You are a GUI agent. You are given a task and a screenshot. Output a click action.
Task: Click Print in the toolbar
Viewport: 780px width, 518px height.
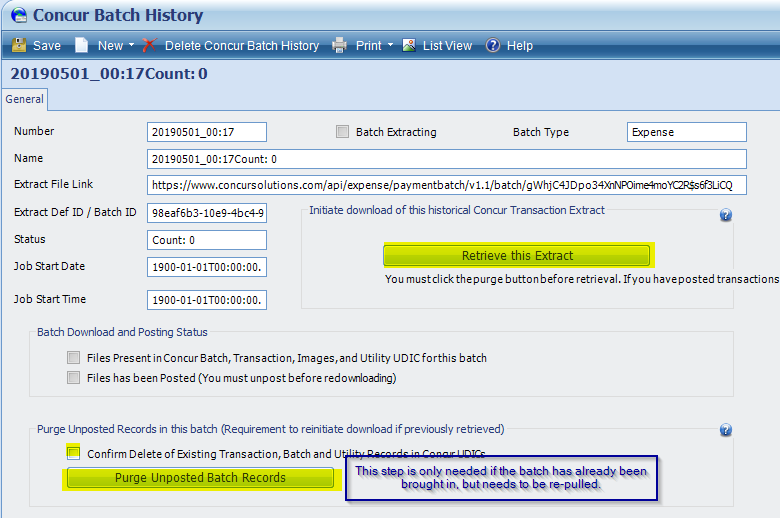pos(369,46)
